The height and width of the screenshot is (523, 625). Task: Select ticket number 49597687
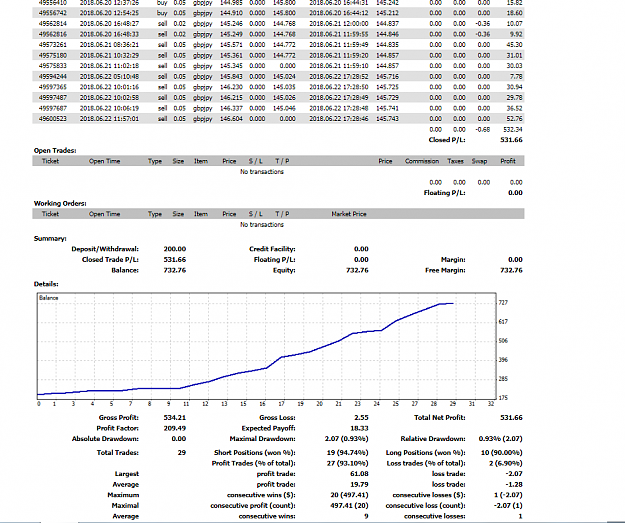(x=53, y=108)
